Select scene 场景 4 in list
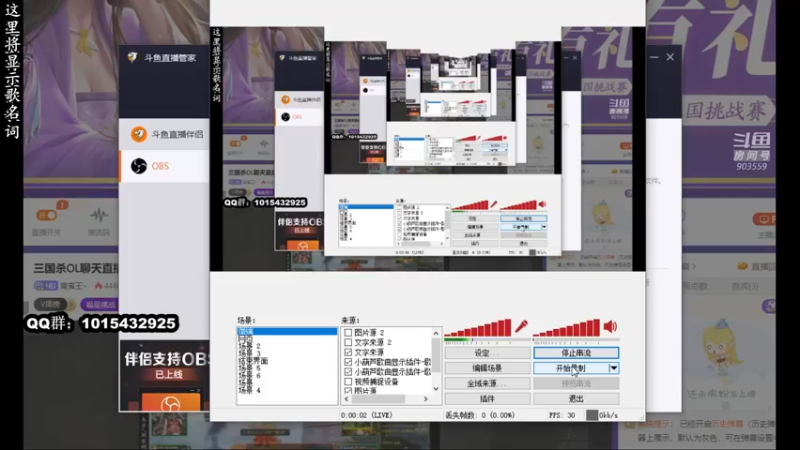 tap(249, 390)
